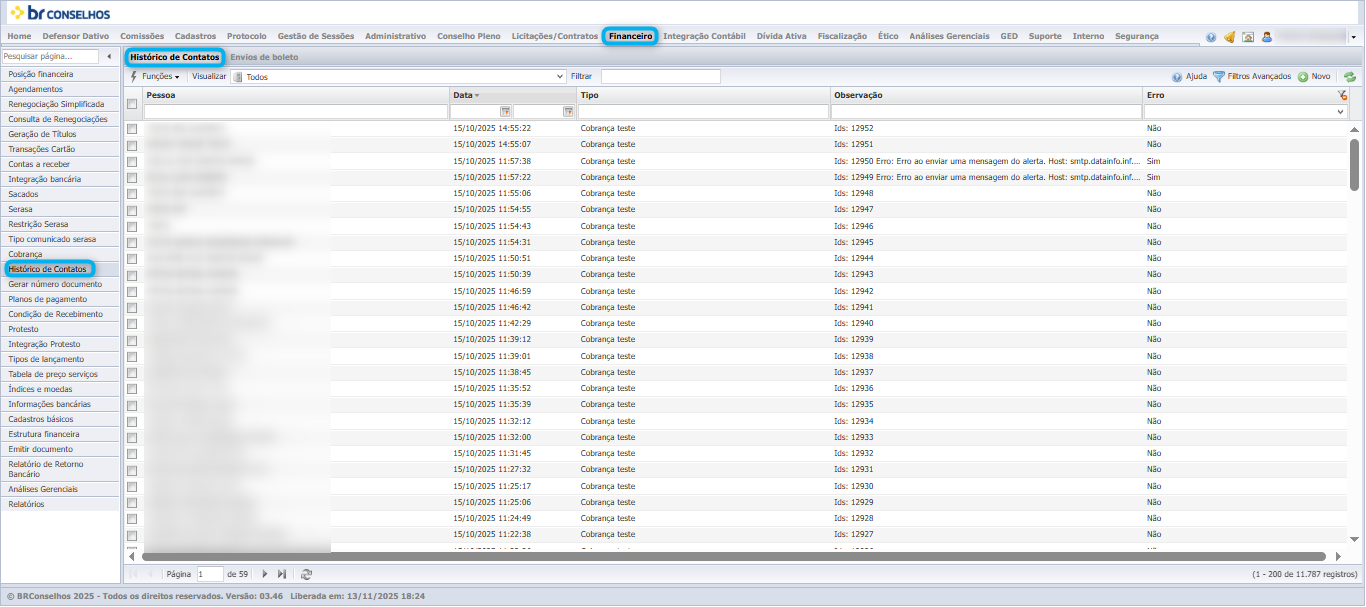Mark the checkbox for row Ids: 12935
Image resolution: width=1366 pixels, height=607 pixels.
132,405
